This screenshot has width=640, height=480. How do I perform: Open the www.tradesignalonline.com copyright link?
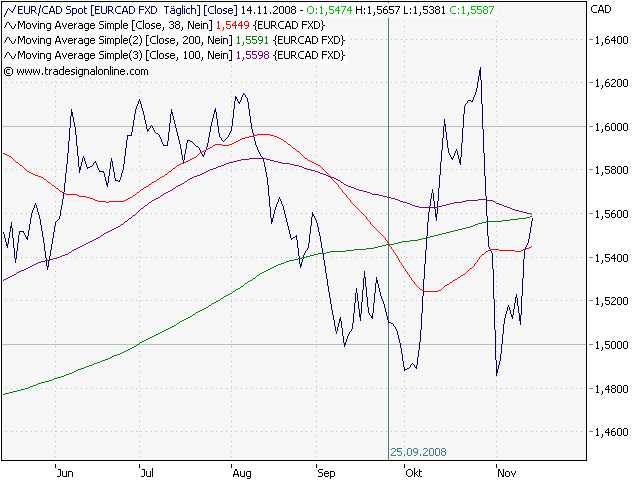coord(76,71)
